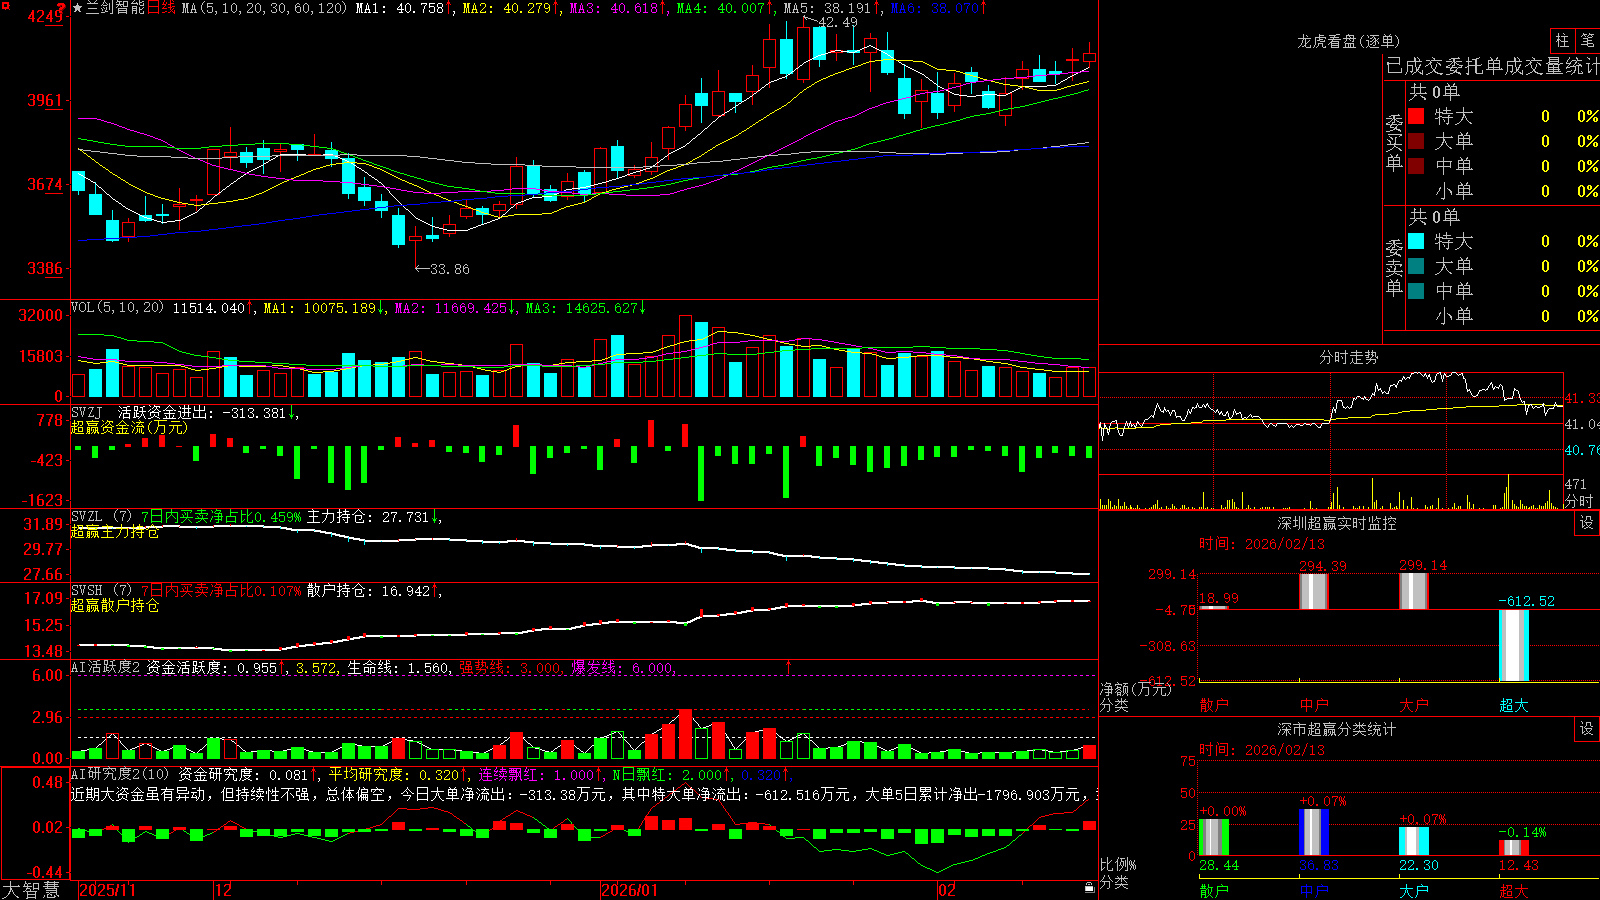Screen dimensions: 1600x900
Task: Click the 爆发线: 6.000 magenta label
Action: (x=622, y=667)
